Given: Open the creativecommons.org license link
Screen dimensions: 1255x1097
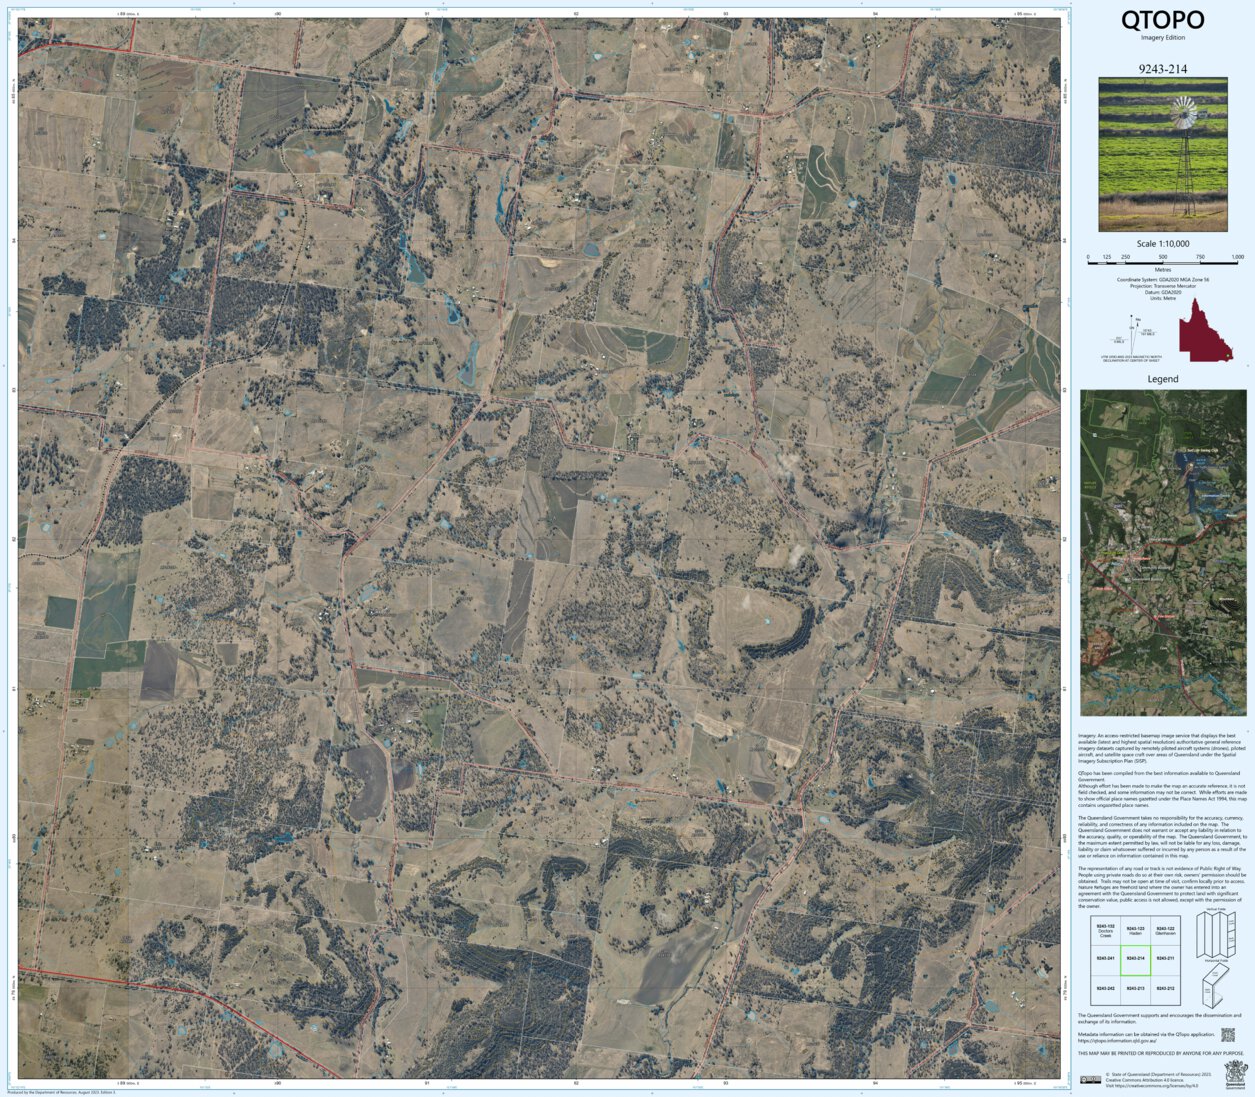Looking at the screenshot, I should 1152,1085.
